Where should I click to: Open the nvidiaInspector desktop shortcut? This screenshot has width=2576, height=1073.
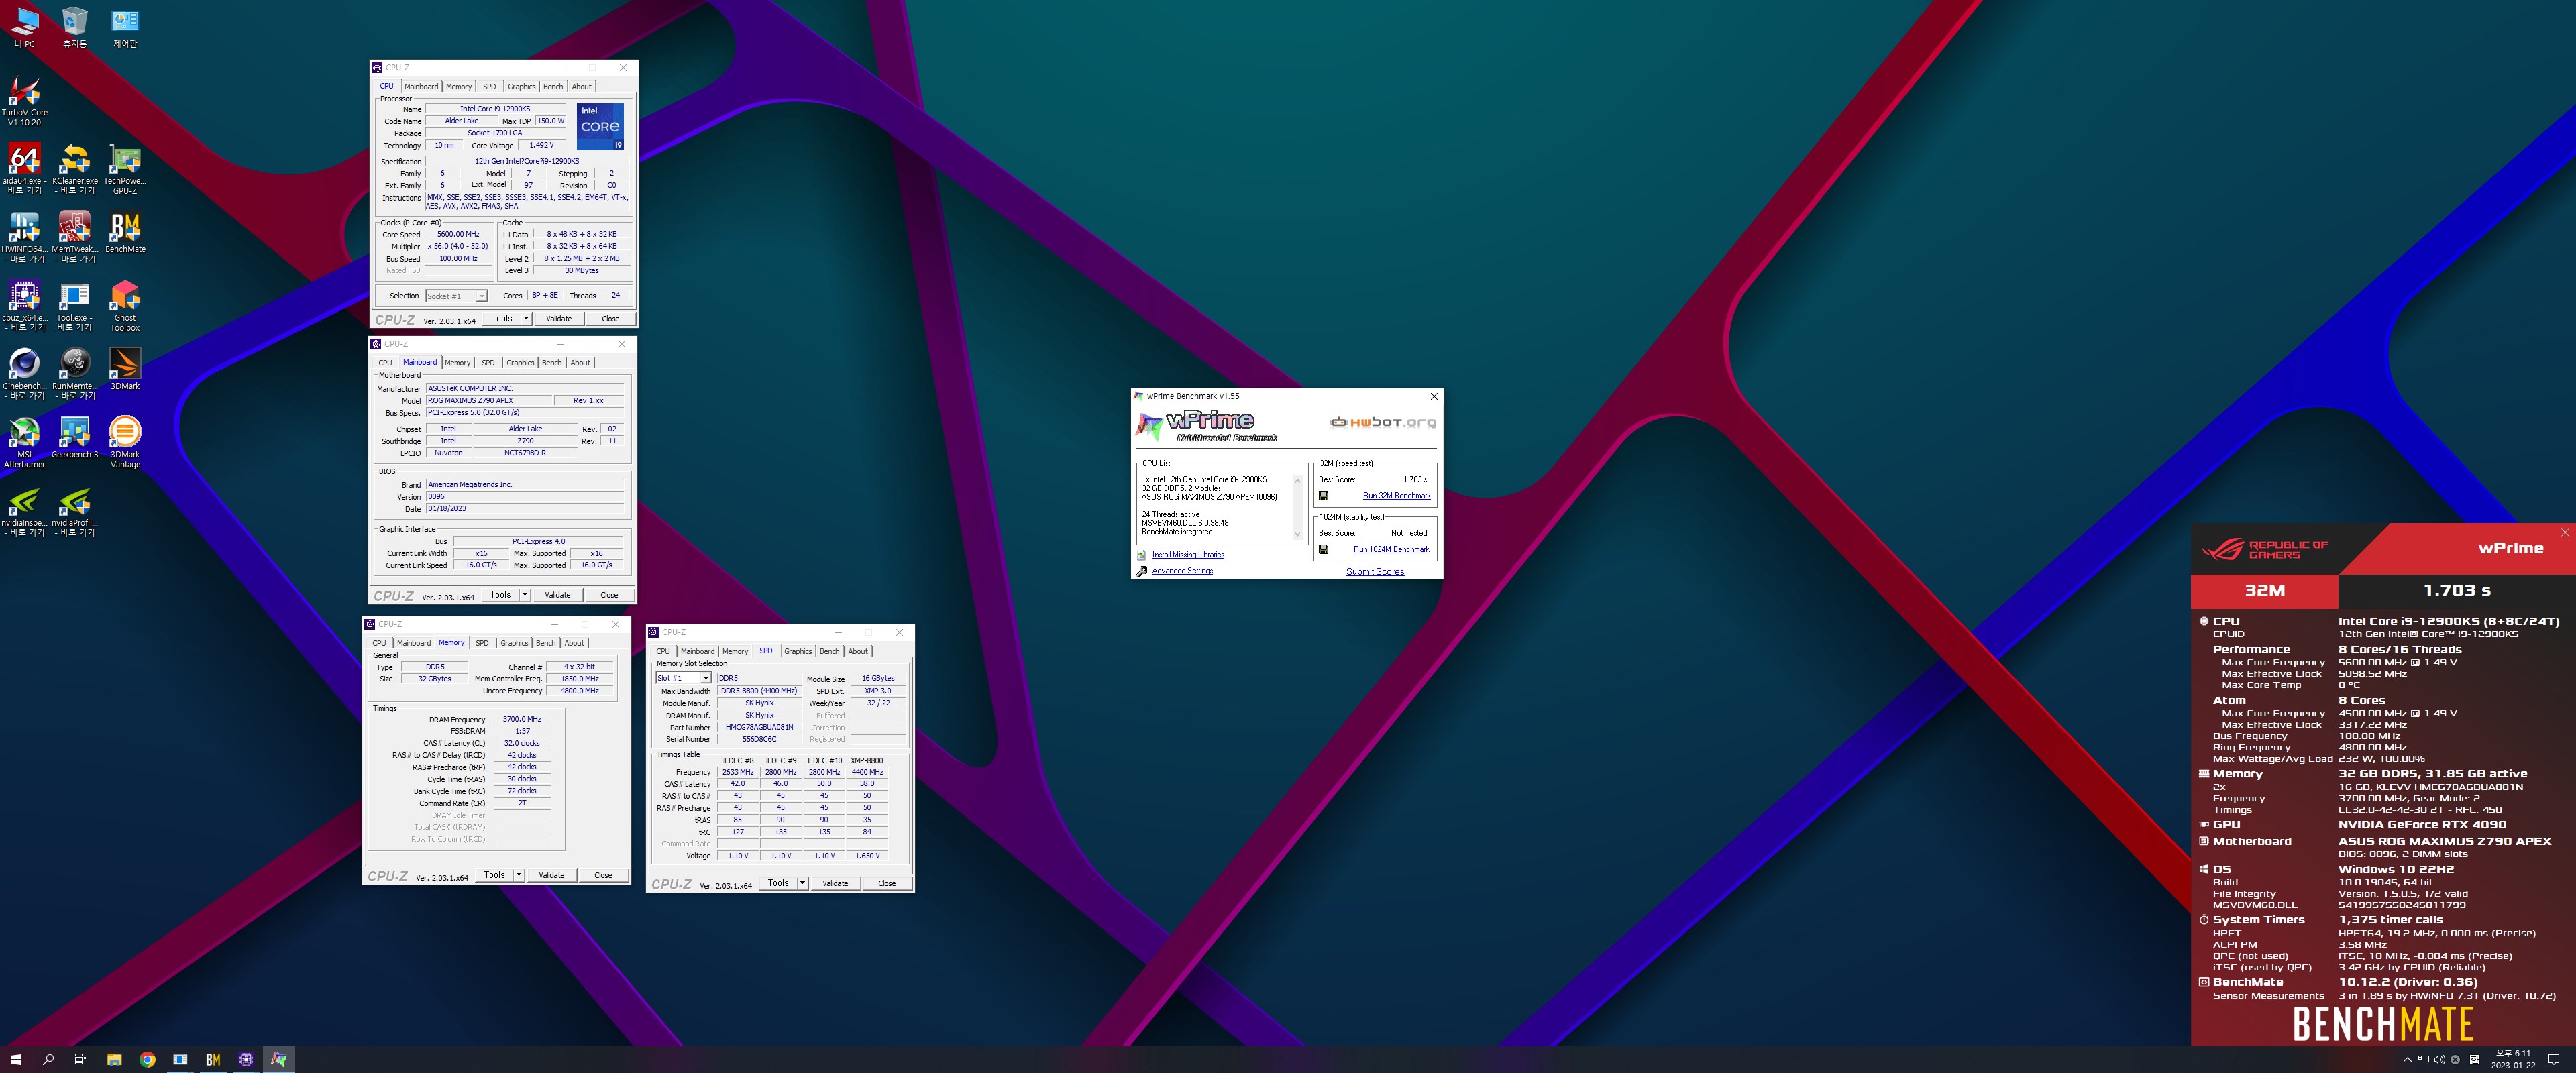click(24, 510)
